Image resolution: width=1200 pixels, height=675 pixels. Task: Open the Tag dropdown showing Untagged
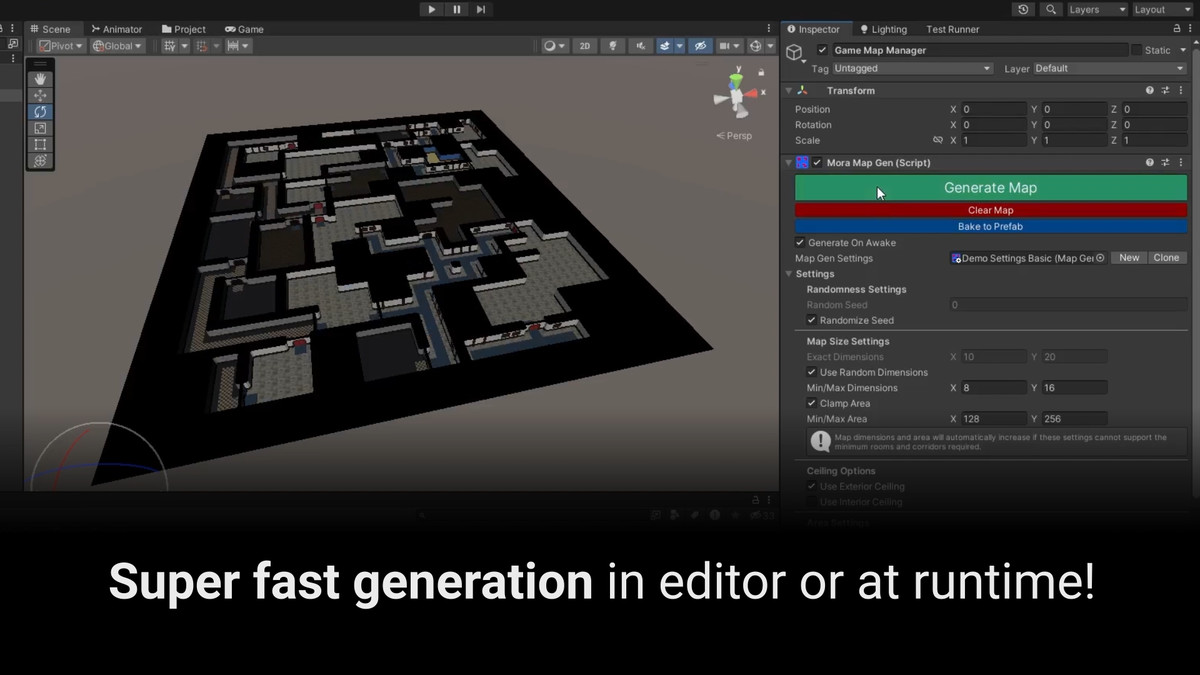click(x=910, y=68)
